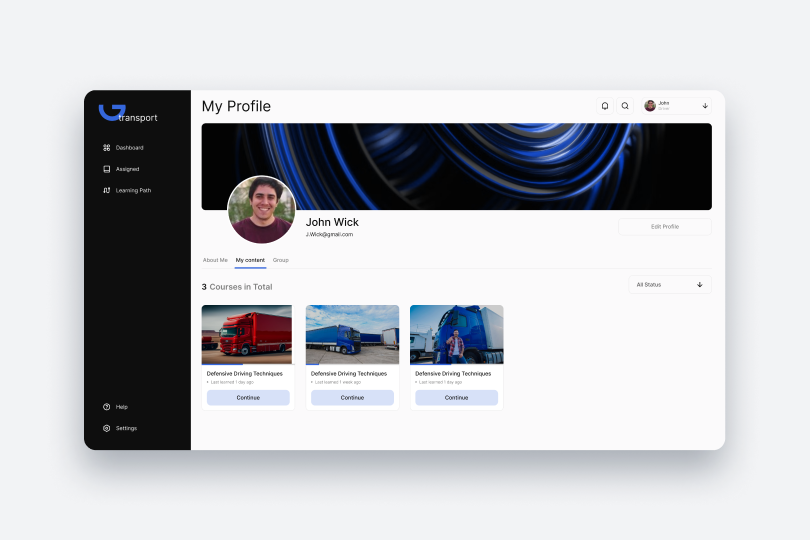Click the transport logo in the sidebar
The width and height of the screenshot is (810, 540).
point(127,113)
